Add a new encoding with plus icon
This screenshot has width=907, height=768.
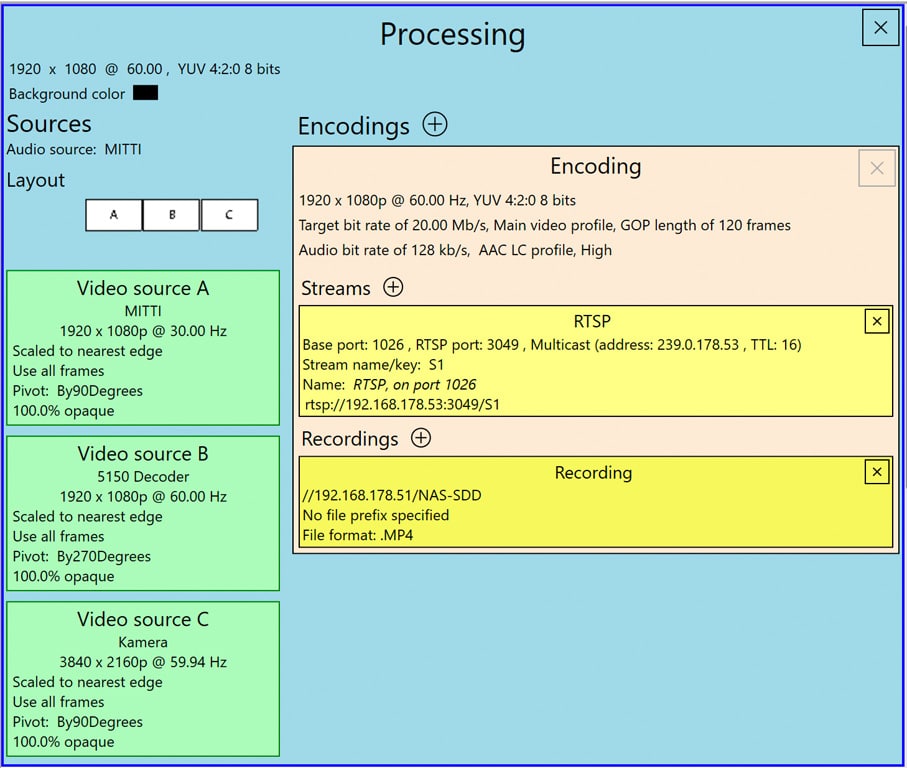435,125
